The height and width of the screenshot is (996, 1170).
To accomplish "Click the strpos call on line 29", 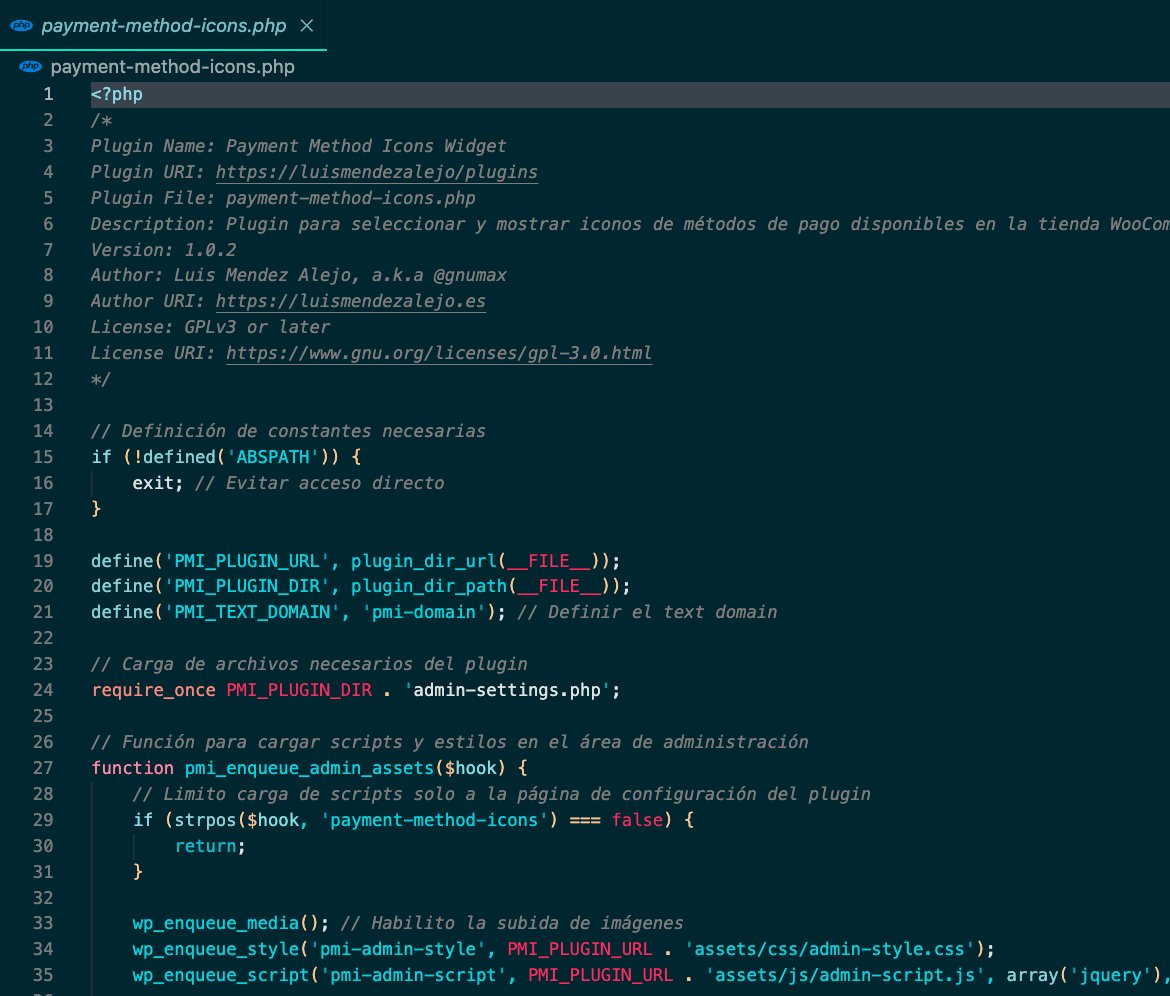I will coord(205,820).
